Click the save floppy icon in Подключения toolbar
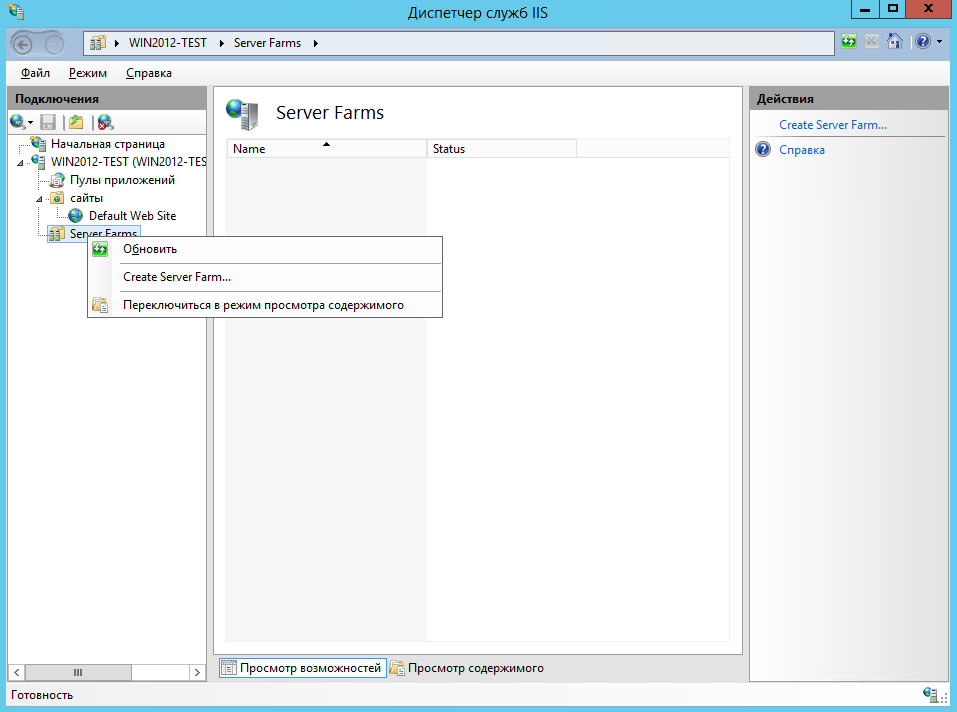 tap(48, 122)
